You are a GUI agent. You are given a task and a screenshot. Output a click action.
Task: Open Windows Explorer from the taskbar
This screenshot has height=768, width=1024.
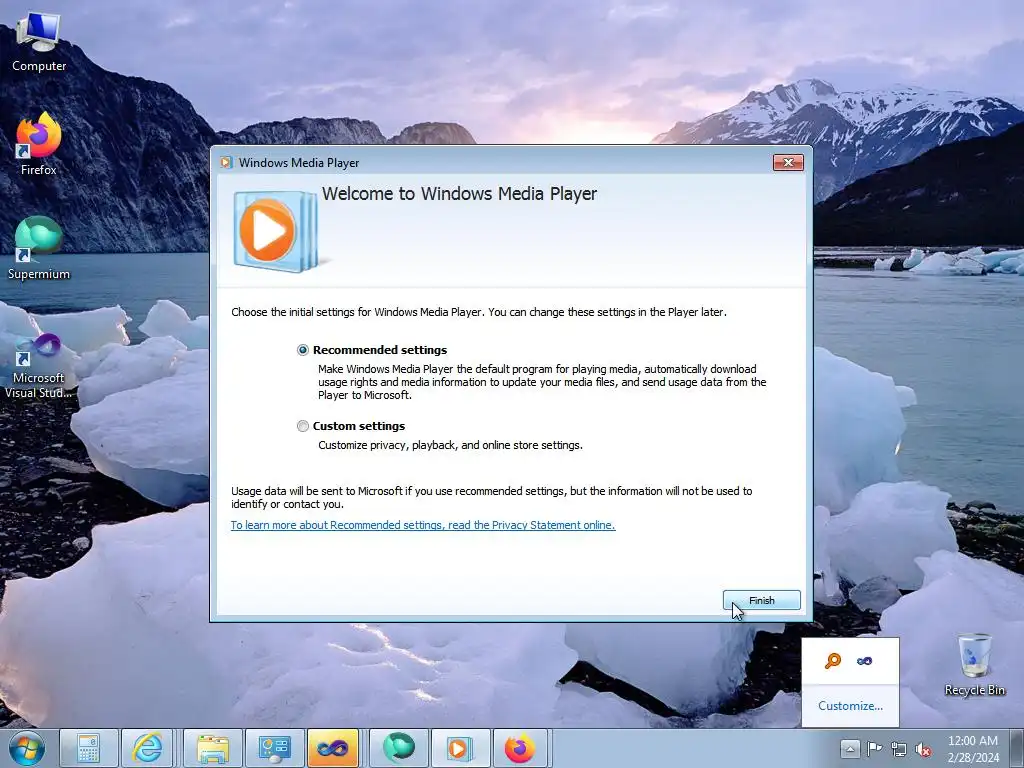(x=213, y=748)
